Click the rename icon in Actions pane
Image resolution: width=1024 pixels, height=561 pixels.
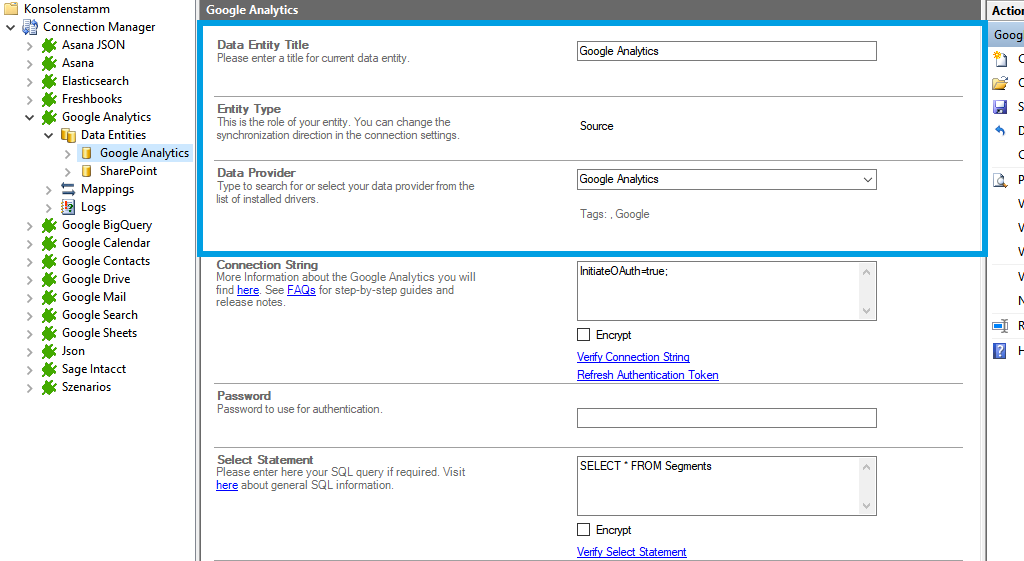click(x=1000, y=326)
